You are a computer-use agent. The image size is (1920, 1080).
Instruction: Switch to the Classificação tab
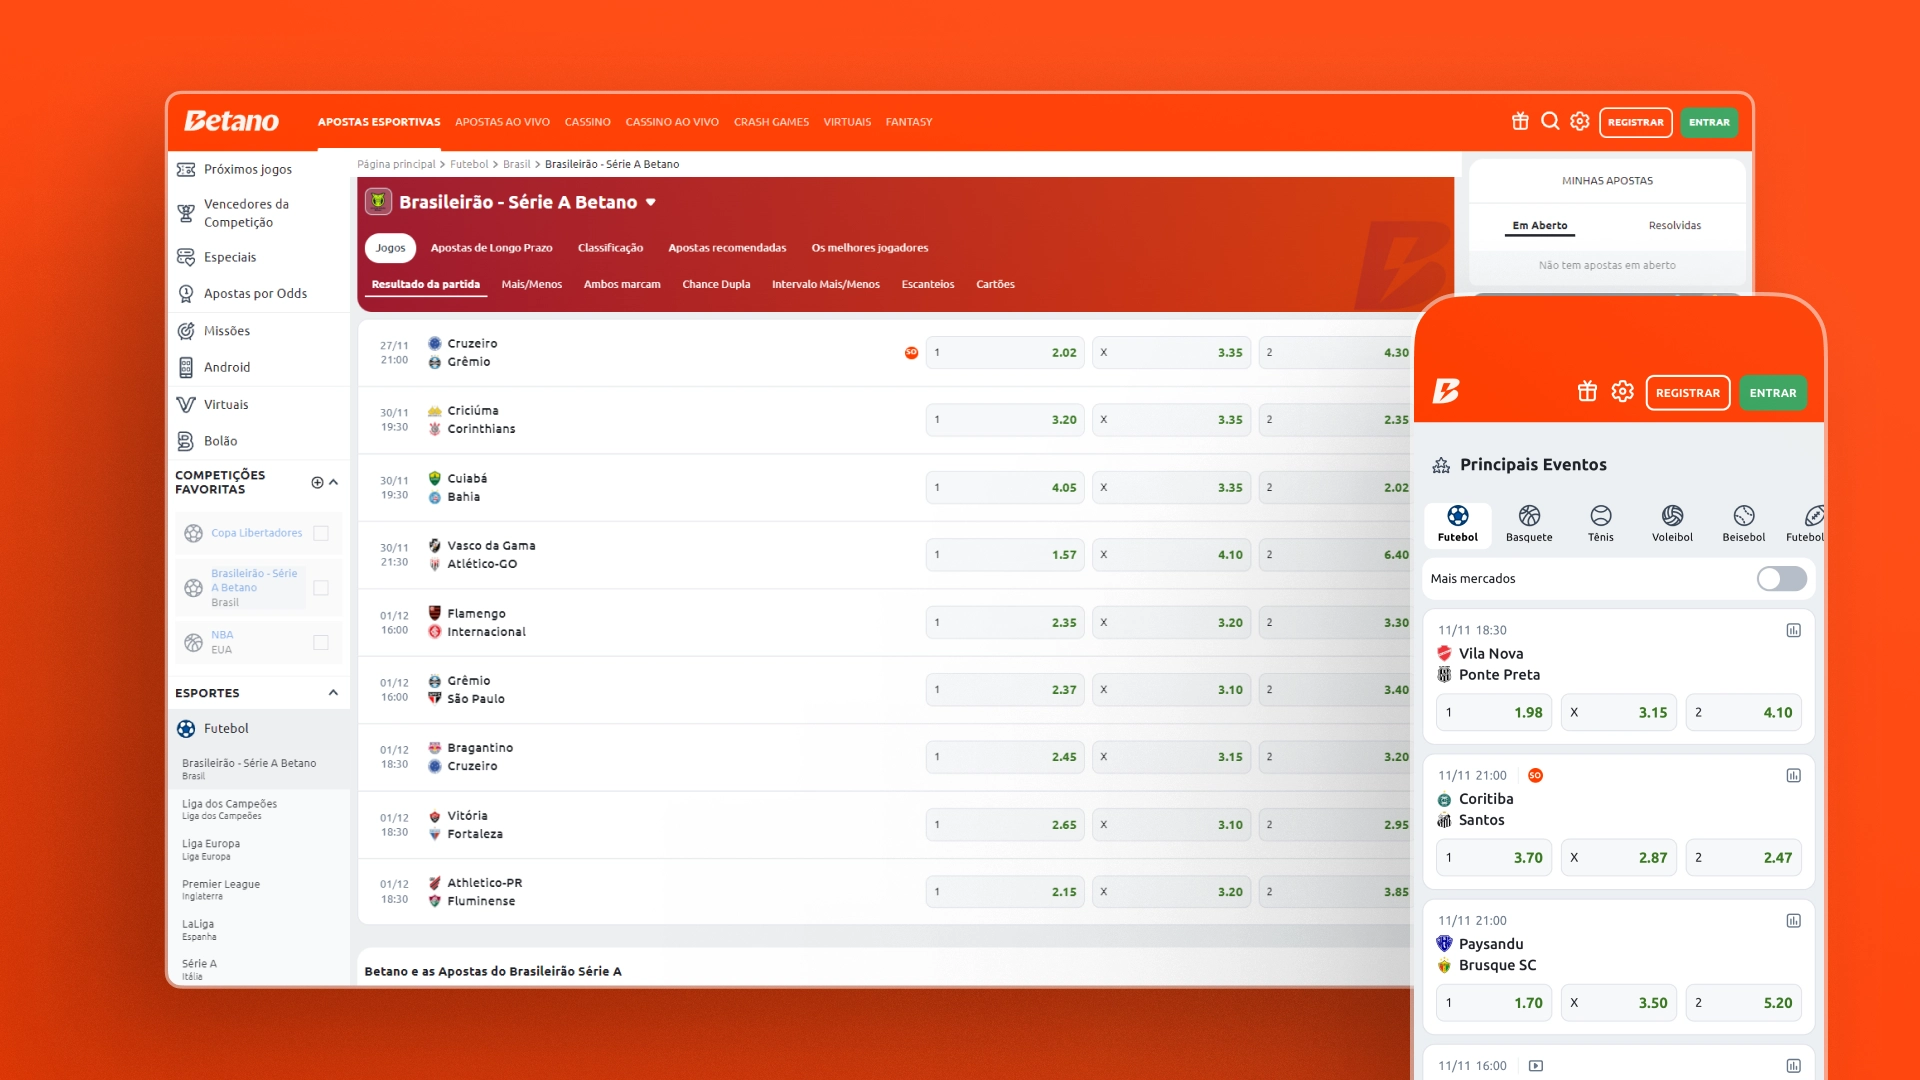pos(610,248)
